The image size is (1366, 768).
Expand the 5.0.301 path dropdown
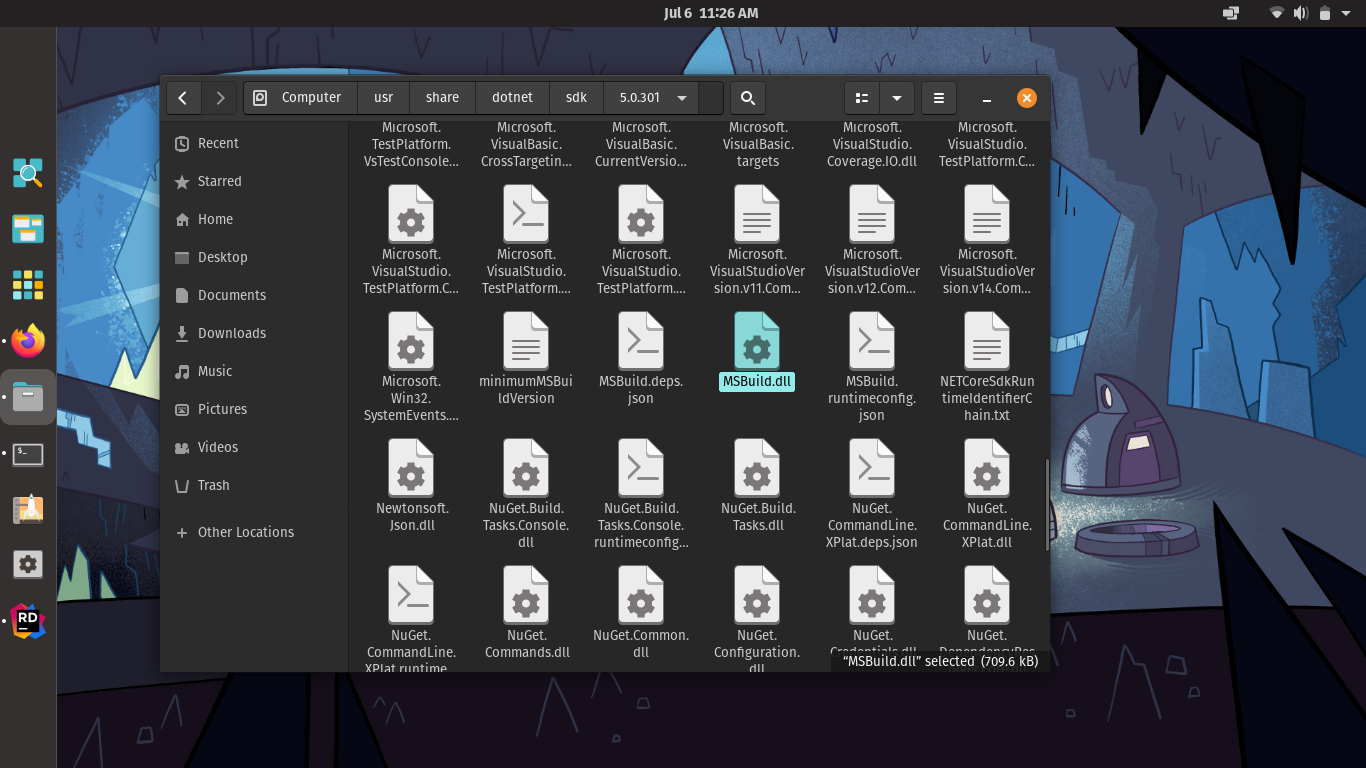click(681, 98)
